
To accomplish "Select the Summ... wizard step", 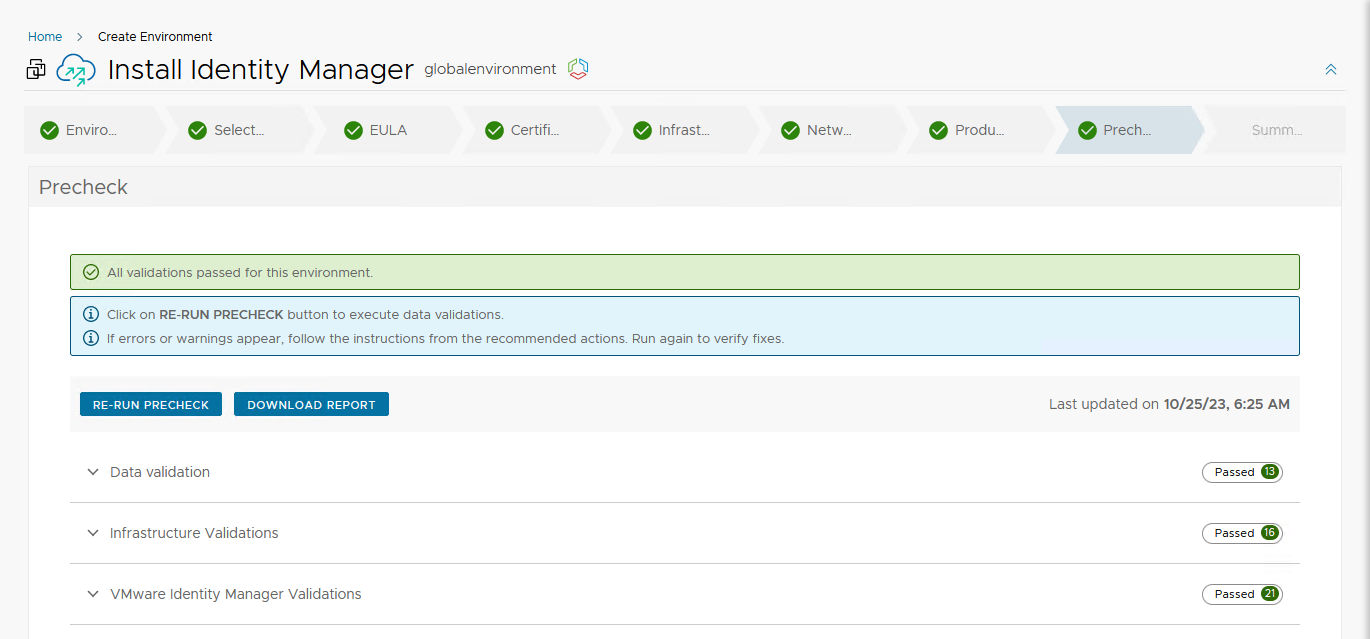I will (1277, 130).
